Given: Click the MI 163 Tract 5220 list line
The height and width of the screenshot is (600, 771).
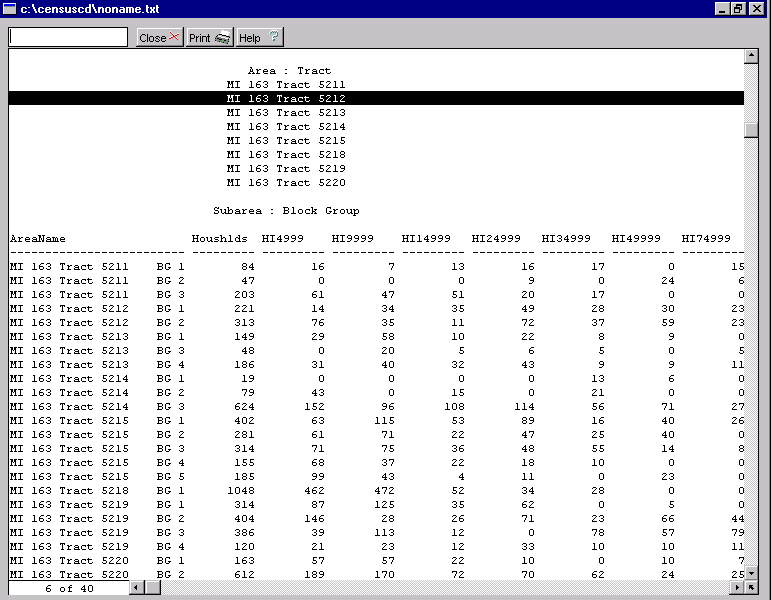Looking at the screenshot, I should [x=285, y=183].
